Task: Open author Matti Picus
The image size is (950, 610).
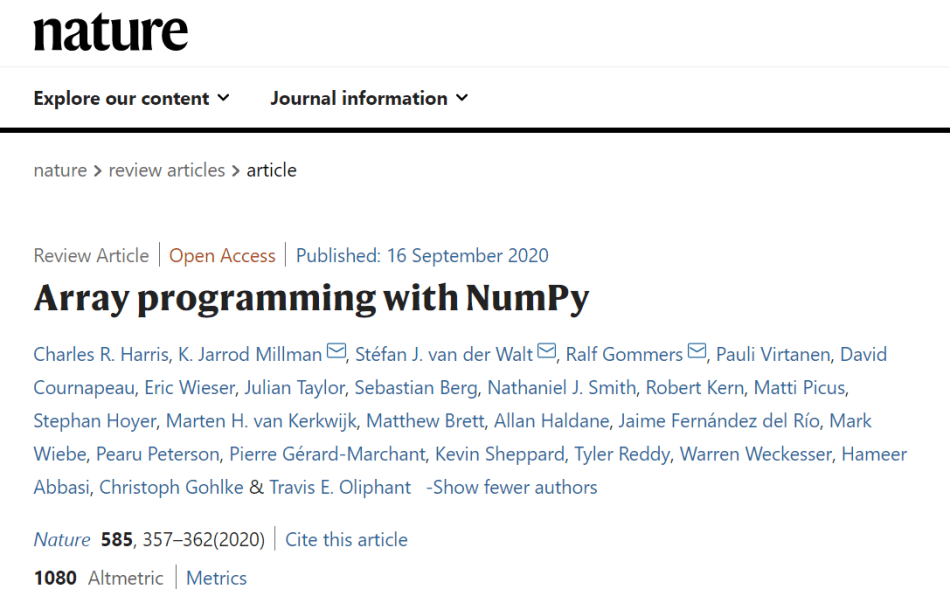Action: coord(799,388)
